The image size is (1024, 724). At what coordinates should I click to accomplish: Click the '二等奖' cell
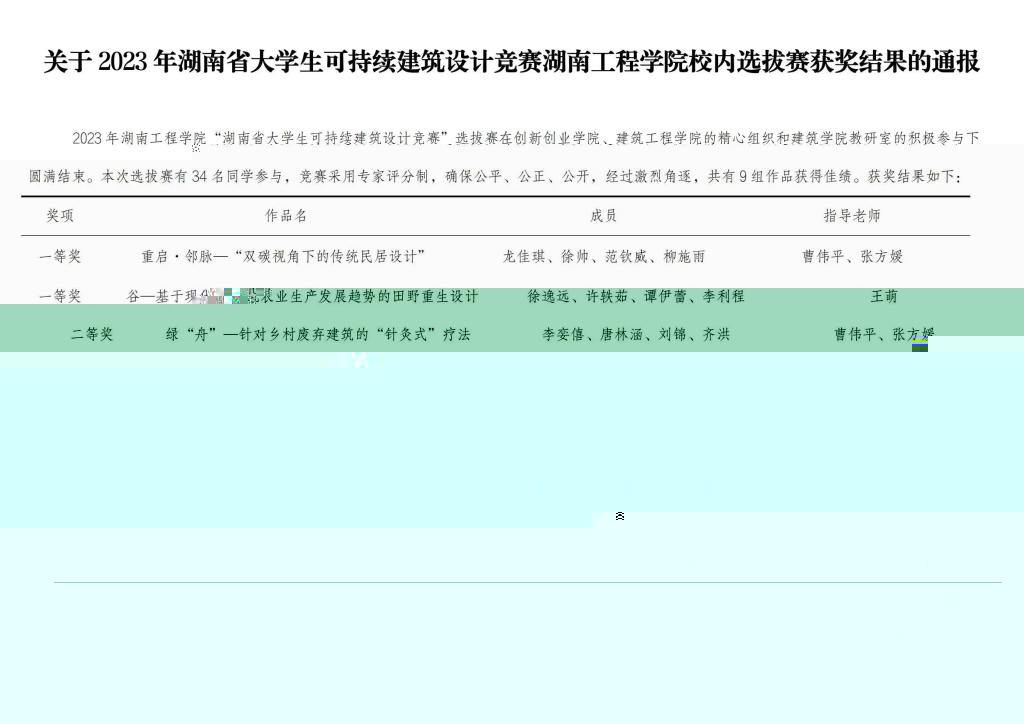click(x=92, y=334)
